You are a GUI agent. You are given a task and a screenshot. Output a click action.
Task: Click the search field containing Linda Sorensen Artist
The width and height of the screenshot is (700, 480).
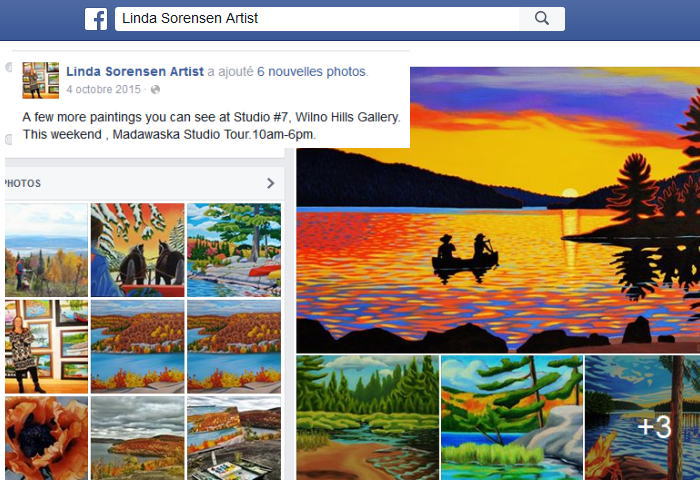317,18
